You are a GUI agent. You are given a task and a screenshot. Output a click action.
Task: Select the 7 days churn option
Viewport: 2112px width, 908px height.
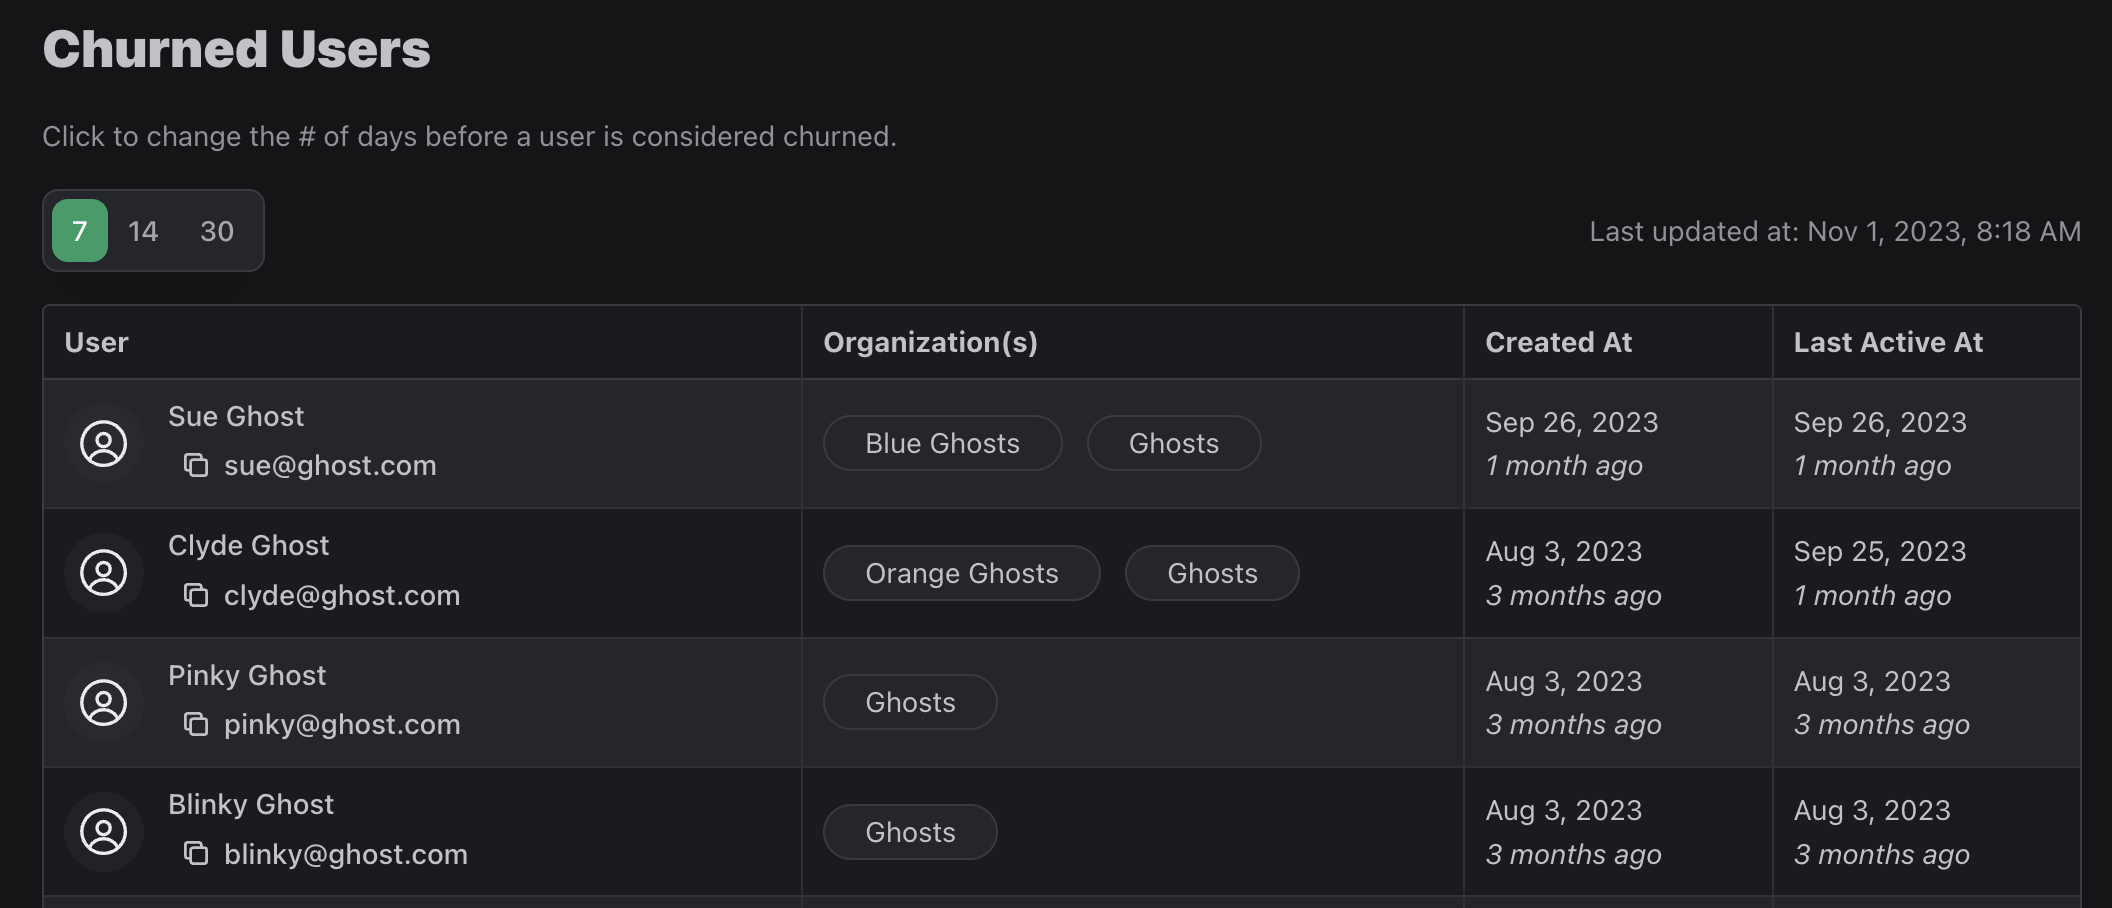80,231
